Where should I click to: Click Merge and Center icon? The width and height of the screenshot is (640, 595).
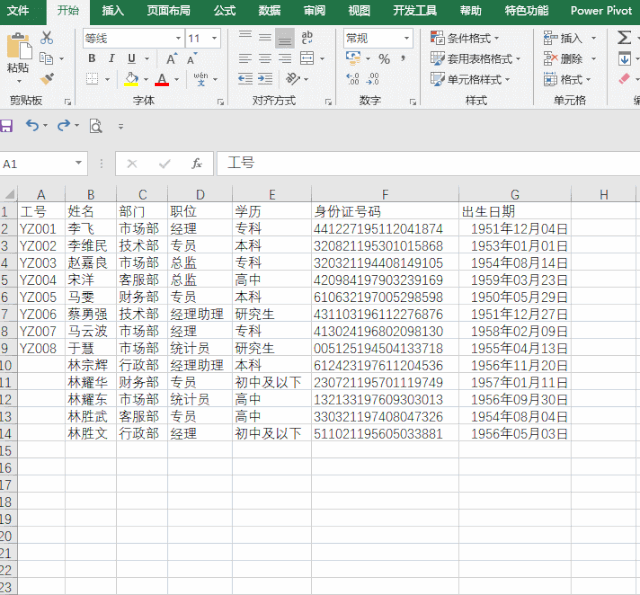(x=307, y=59)
